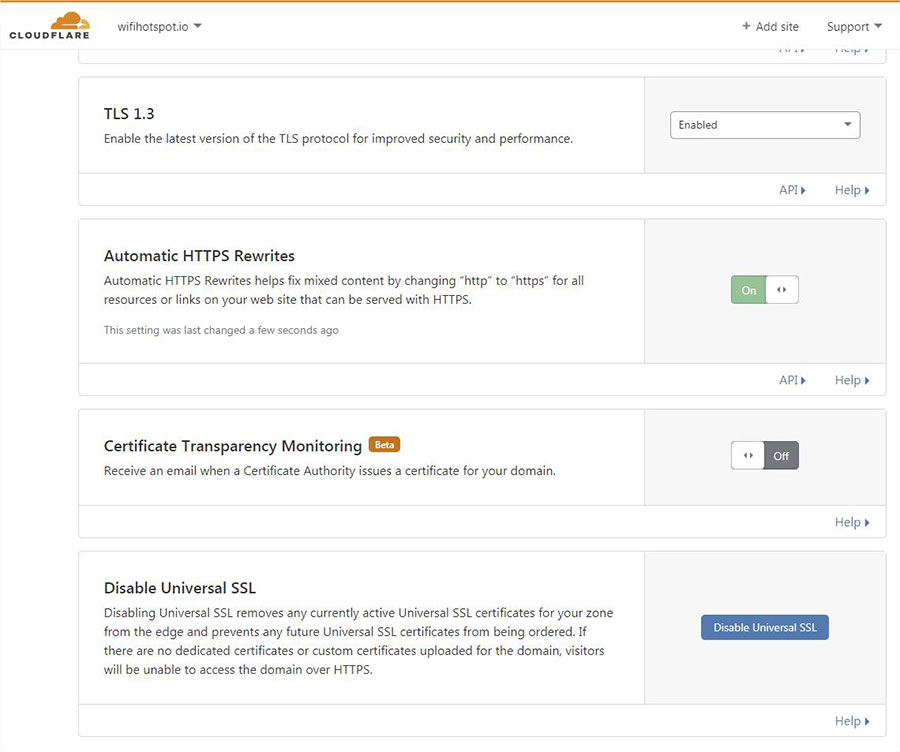Click the orange Beta badge
The height and width of the screenshot is (752, 900).
384,445
